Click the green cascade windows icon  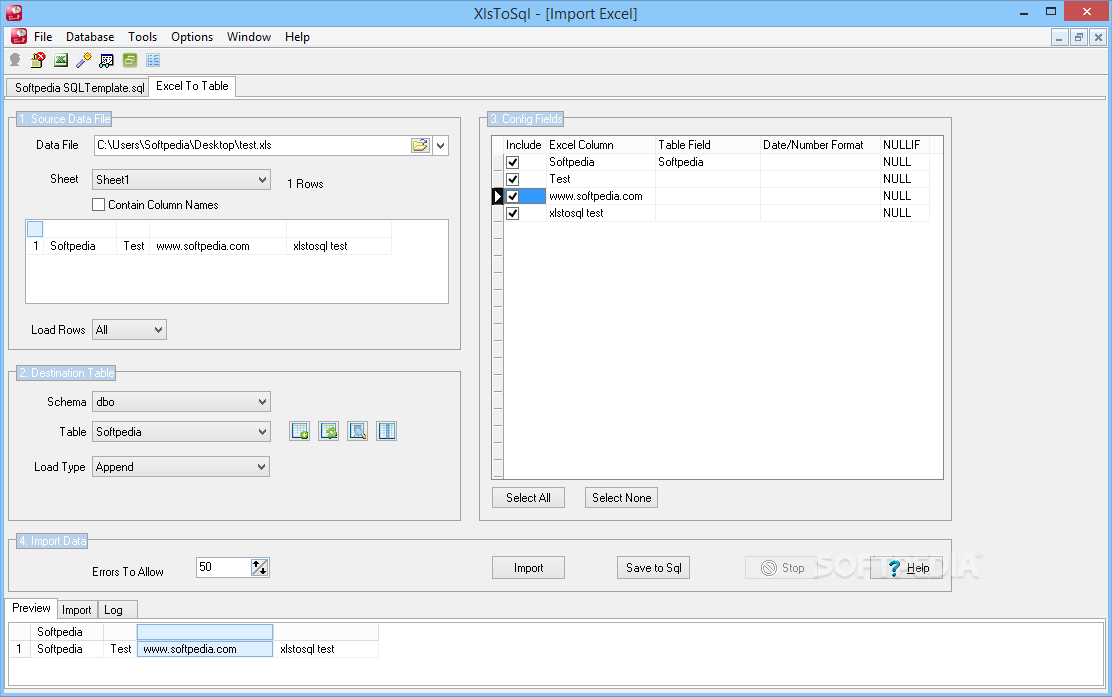(130, 60)
